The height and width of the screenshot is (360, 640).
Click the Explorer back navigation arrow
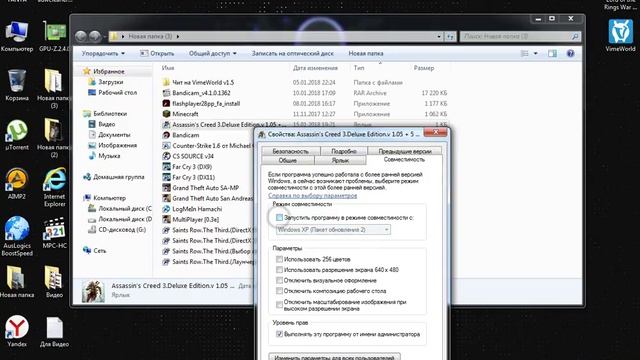tap(81, 36)
